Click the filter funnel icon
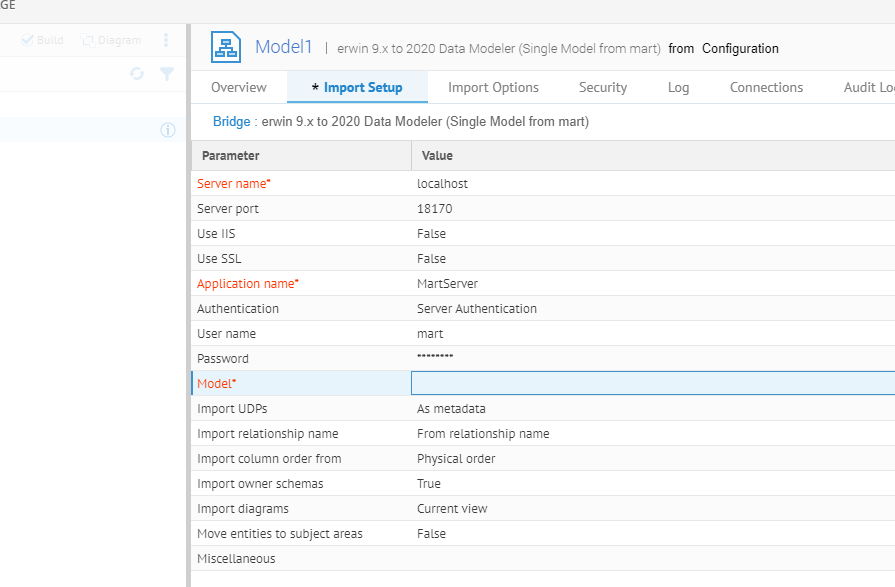The width and height of the screenshot is (895, 587). 167,74
